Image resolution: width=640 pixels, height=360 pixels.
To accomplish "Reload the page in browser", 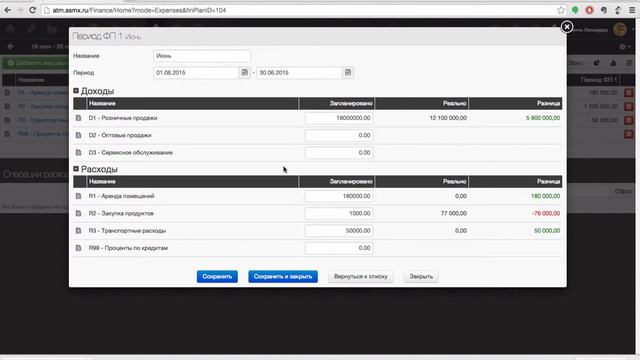I will (33, 10).
